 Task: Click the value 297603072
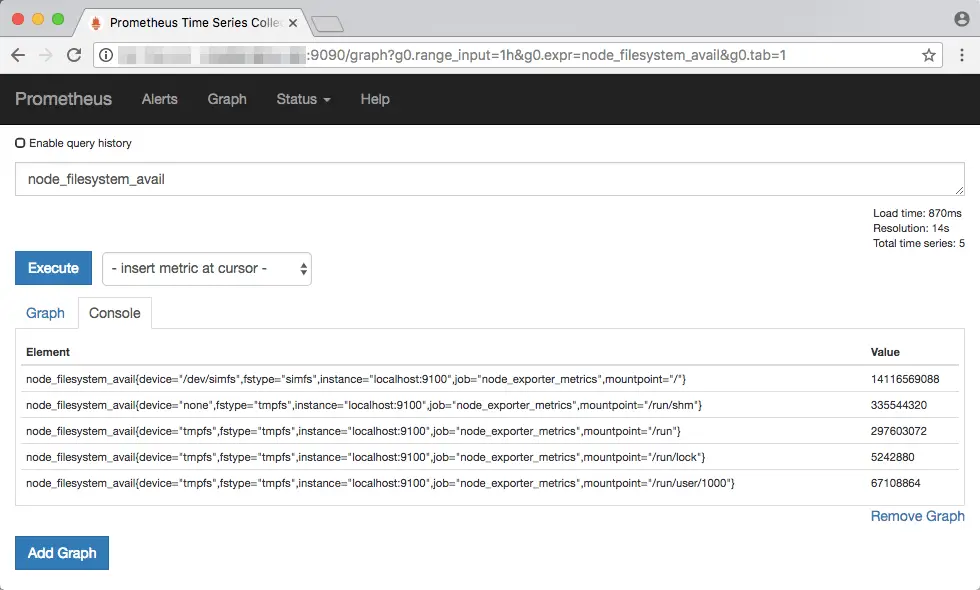point(899,431)
